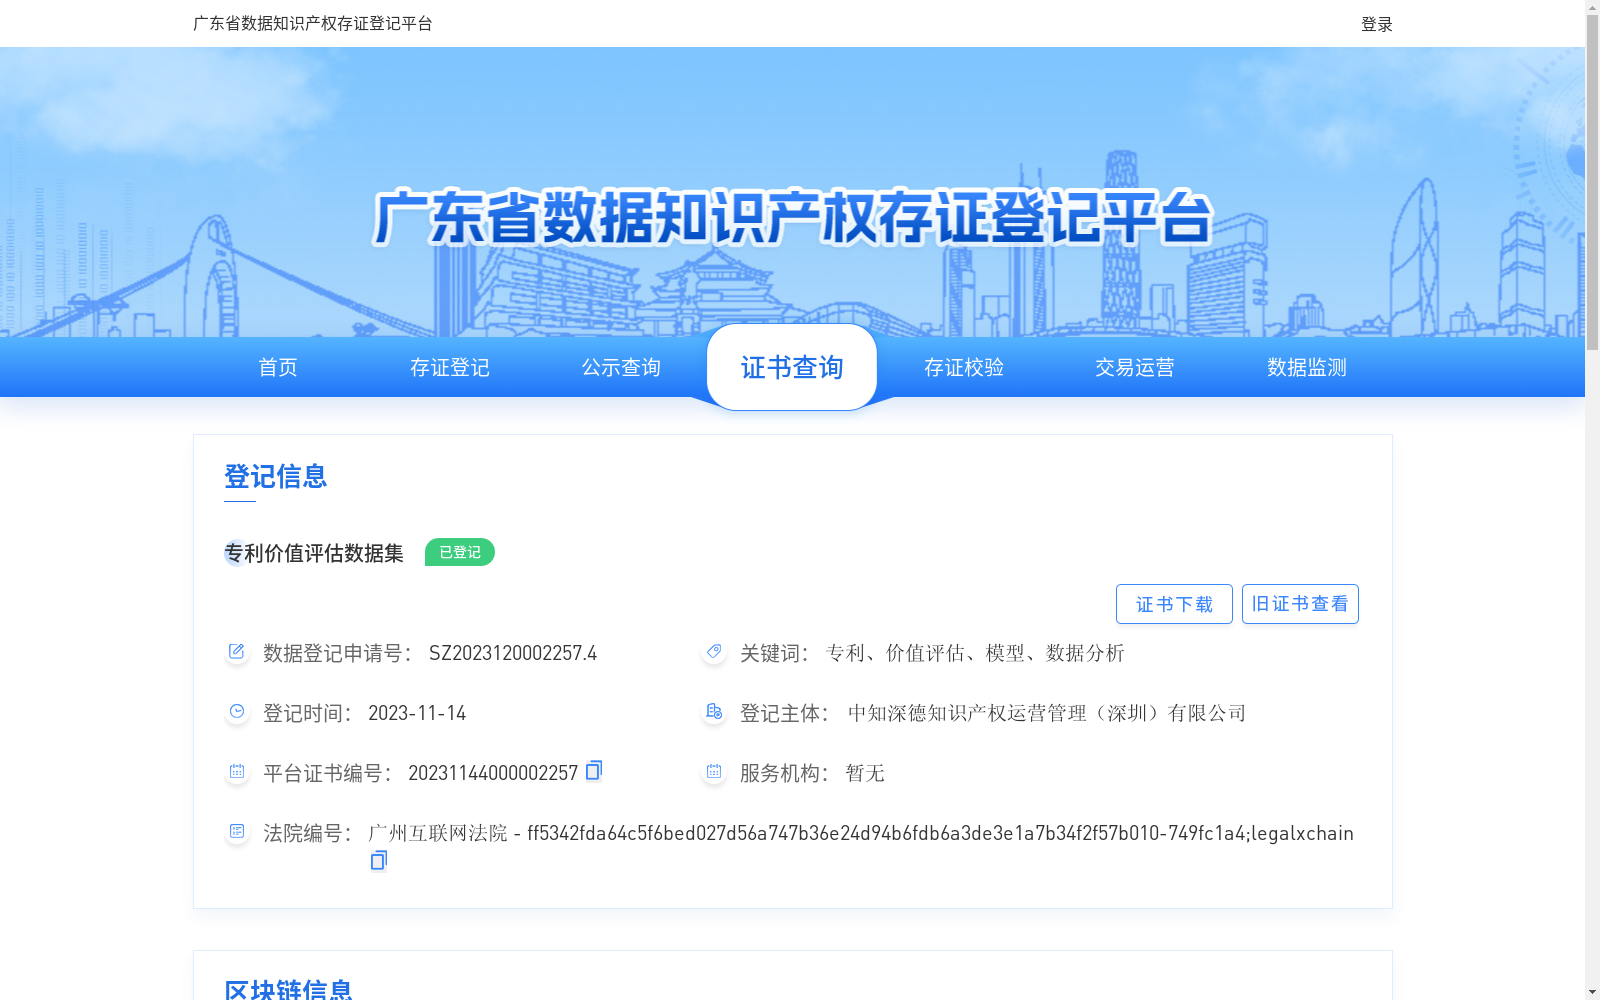Viewport: 1600px width, 1000px height.
Task: Click the icon beside 登记主体
Action: click(x=713, y=712)
